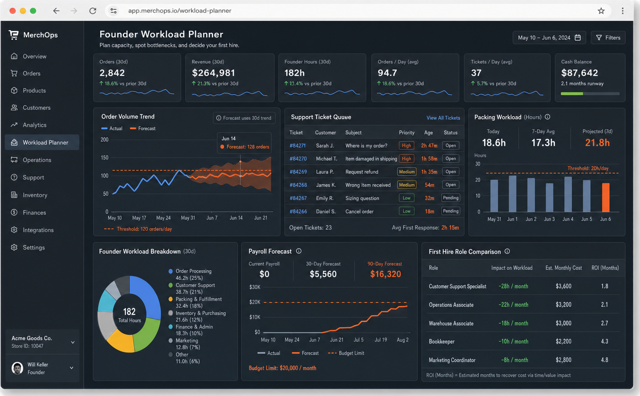Image resolution: width=640 pixels, height=396 pixels.
Task: Click Will Keller's avatar photo
Action: [x=17, y=368]
